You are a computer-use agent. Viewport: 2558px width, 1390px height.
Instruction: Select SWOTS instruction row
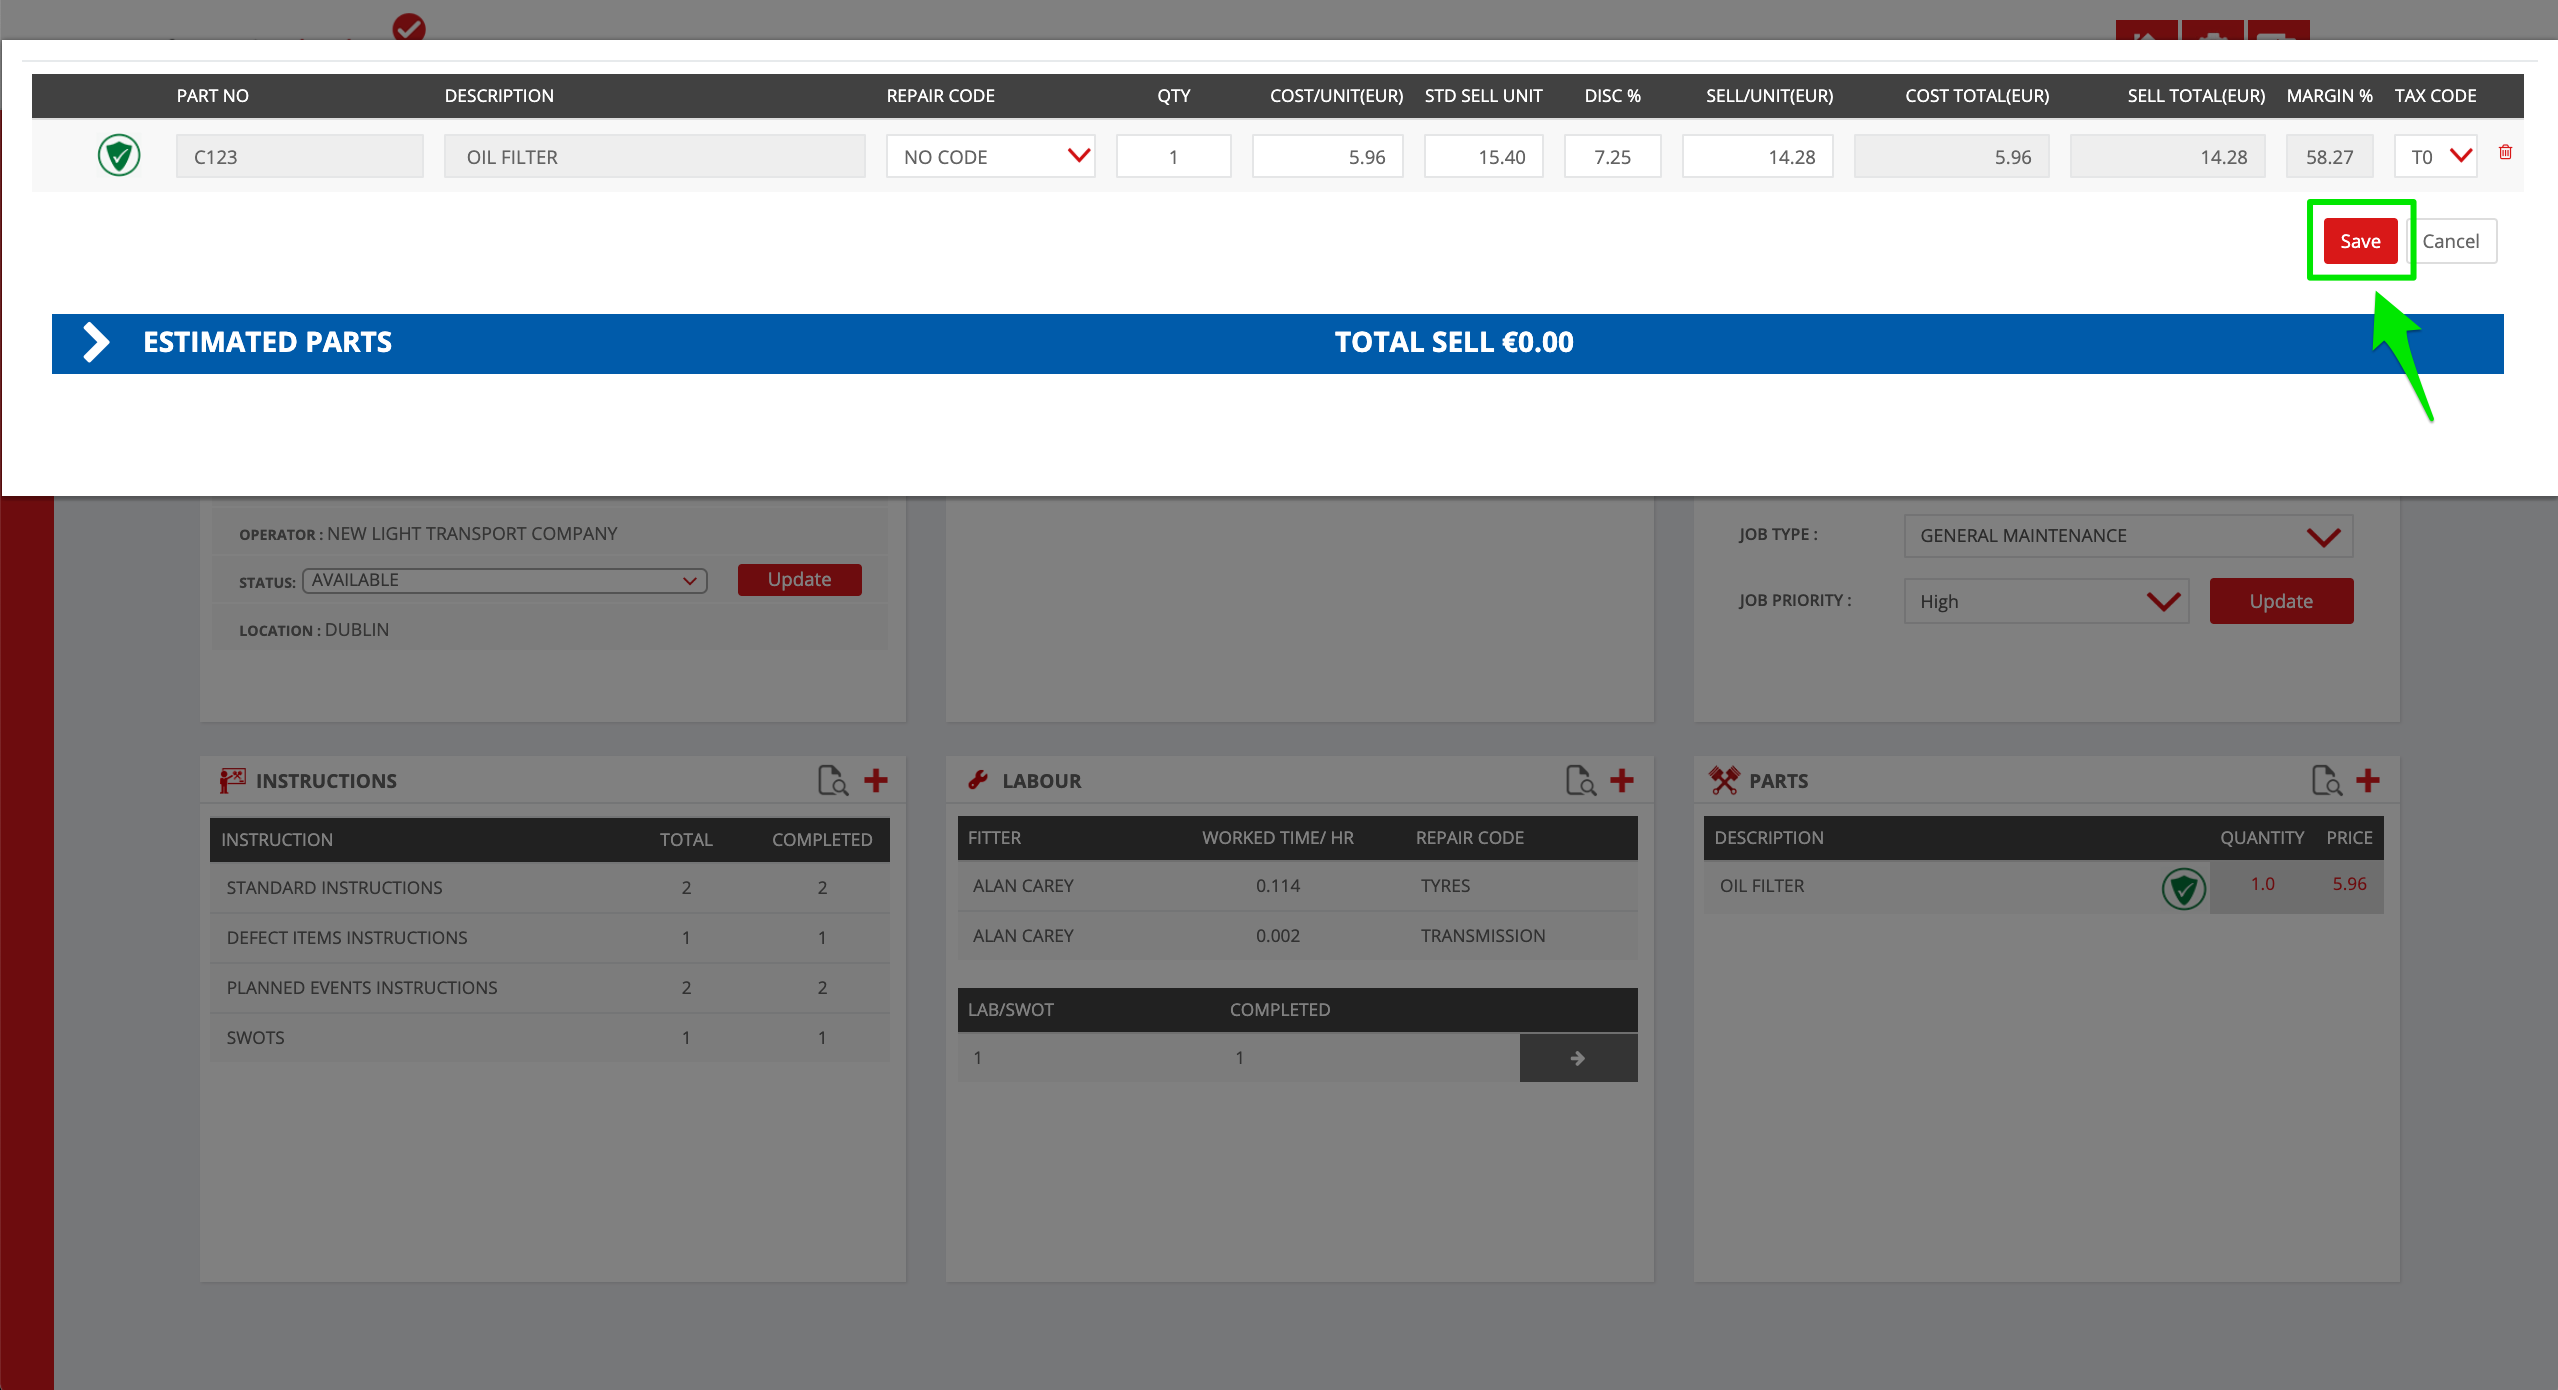pyautogui.click(x=549, y=1038)
